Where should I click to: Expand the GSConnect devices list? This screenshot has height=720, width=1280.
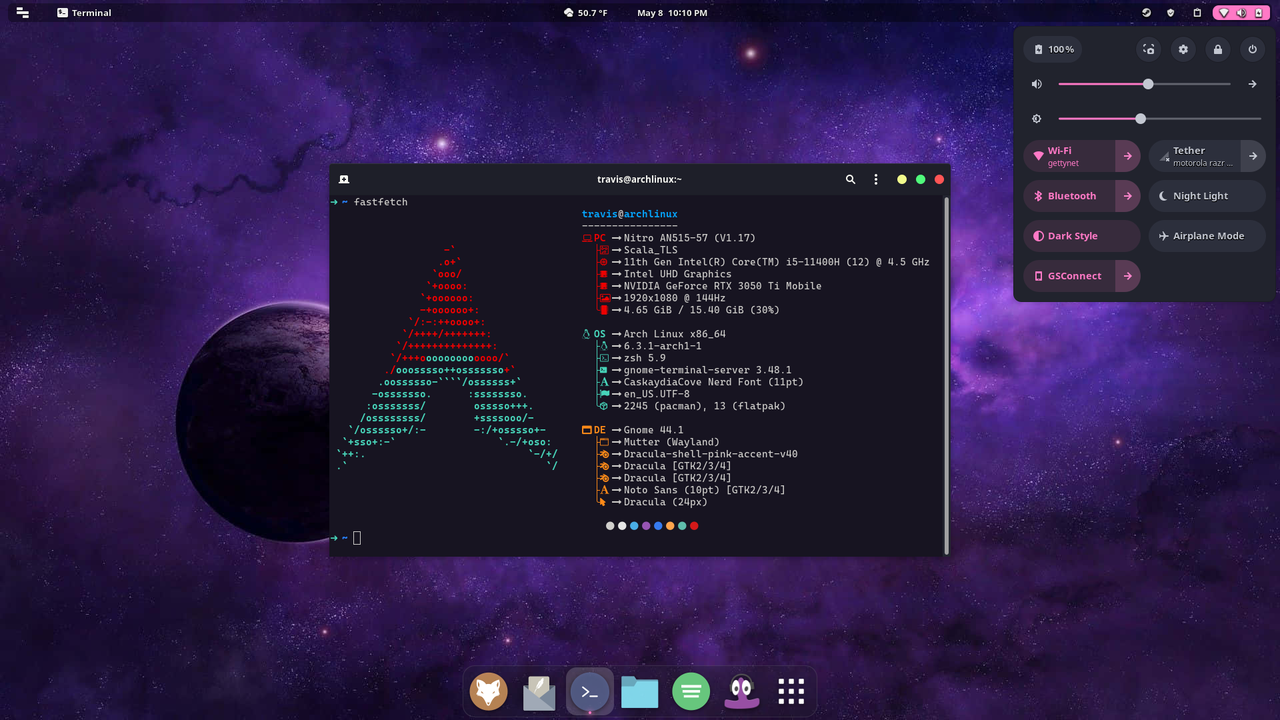point(1128,276)
